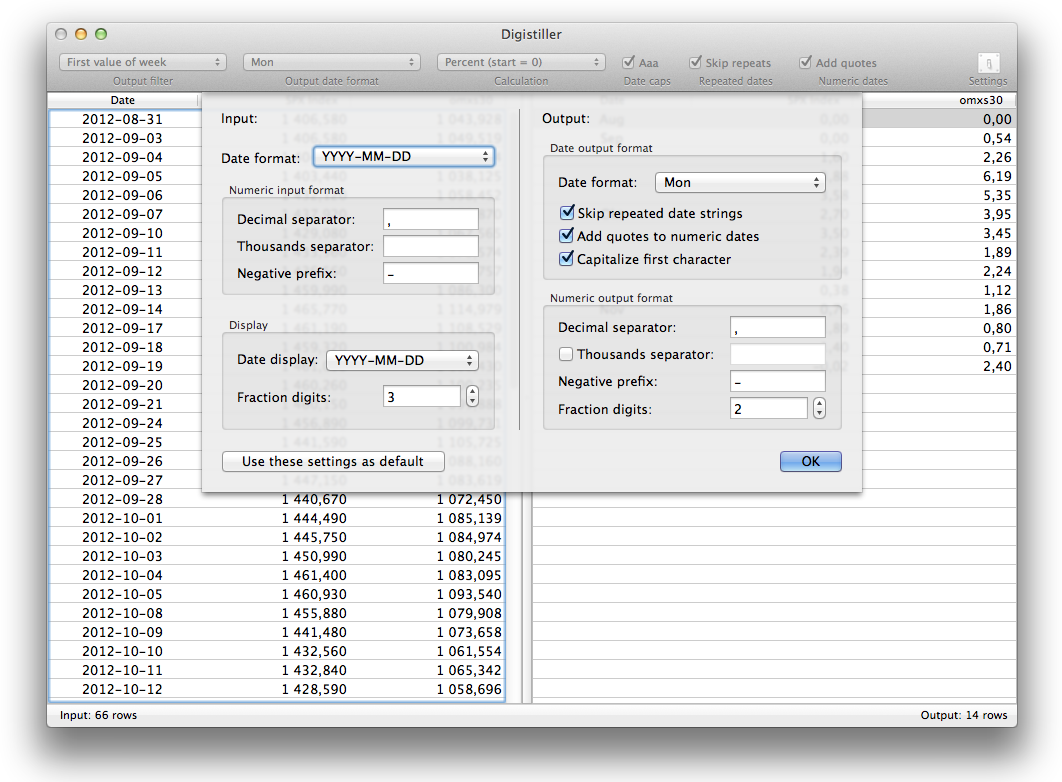The image size is (1062, 782).
Task: Click the value 1 058,696
Action: pos(469,689)
